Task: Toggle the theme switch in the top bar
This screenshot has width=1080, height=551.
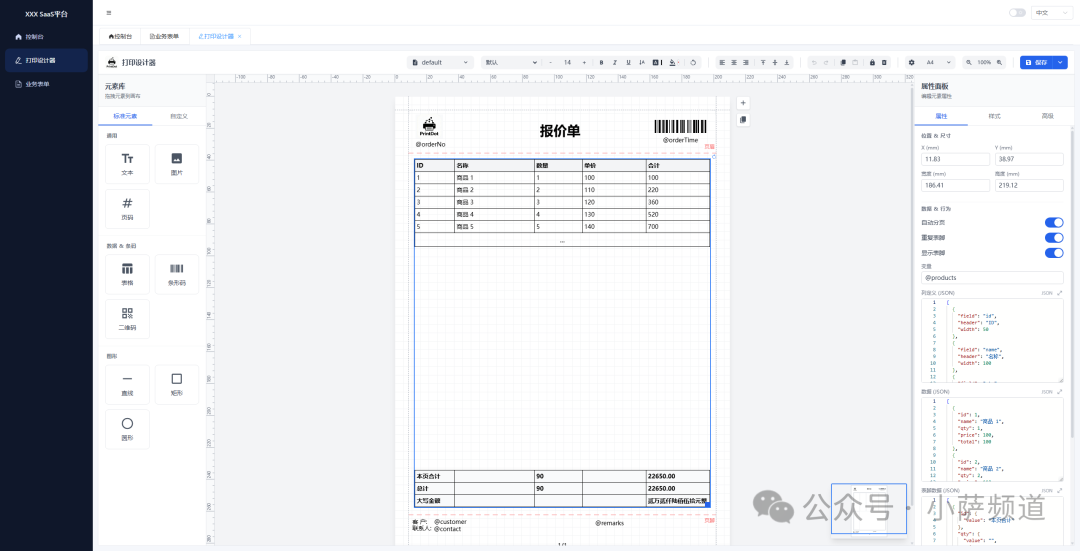Action: coord(1017,12)
